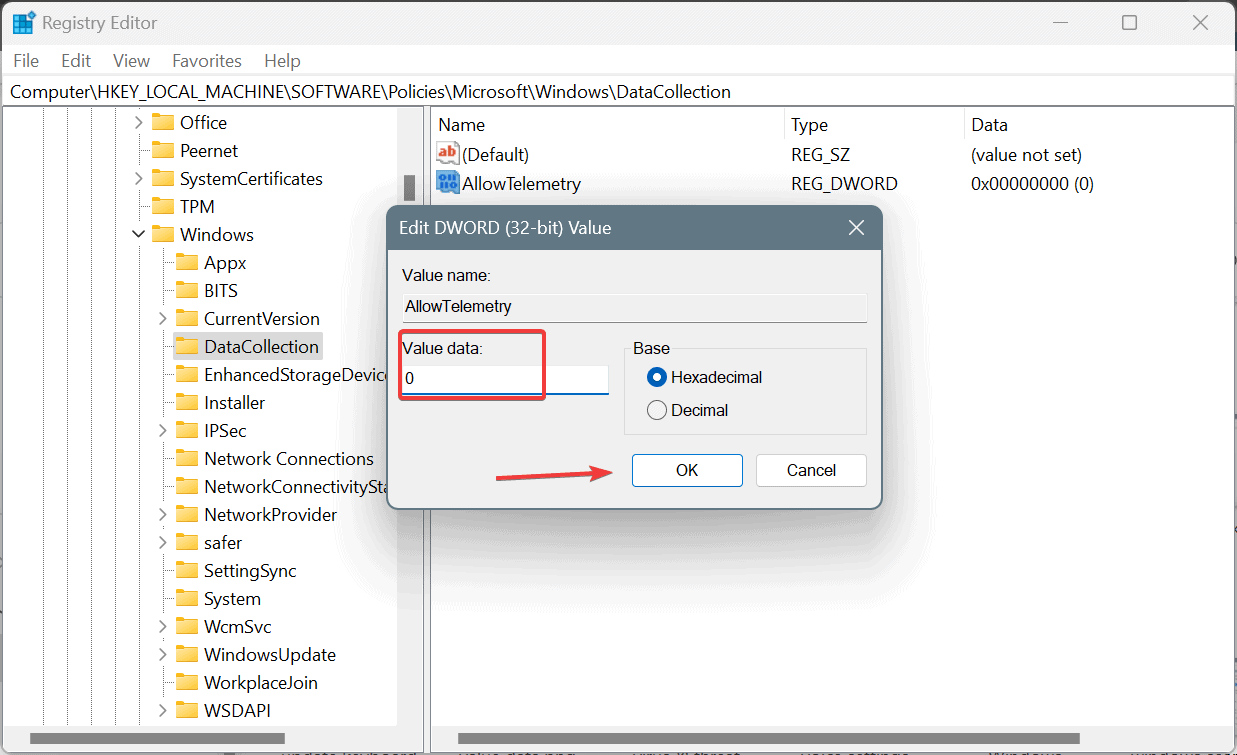Click the REG_DWORD type cell

point(844,184)
